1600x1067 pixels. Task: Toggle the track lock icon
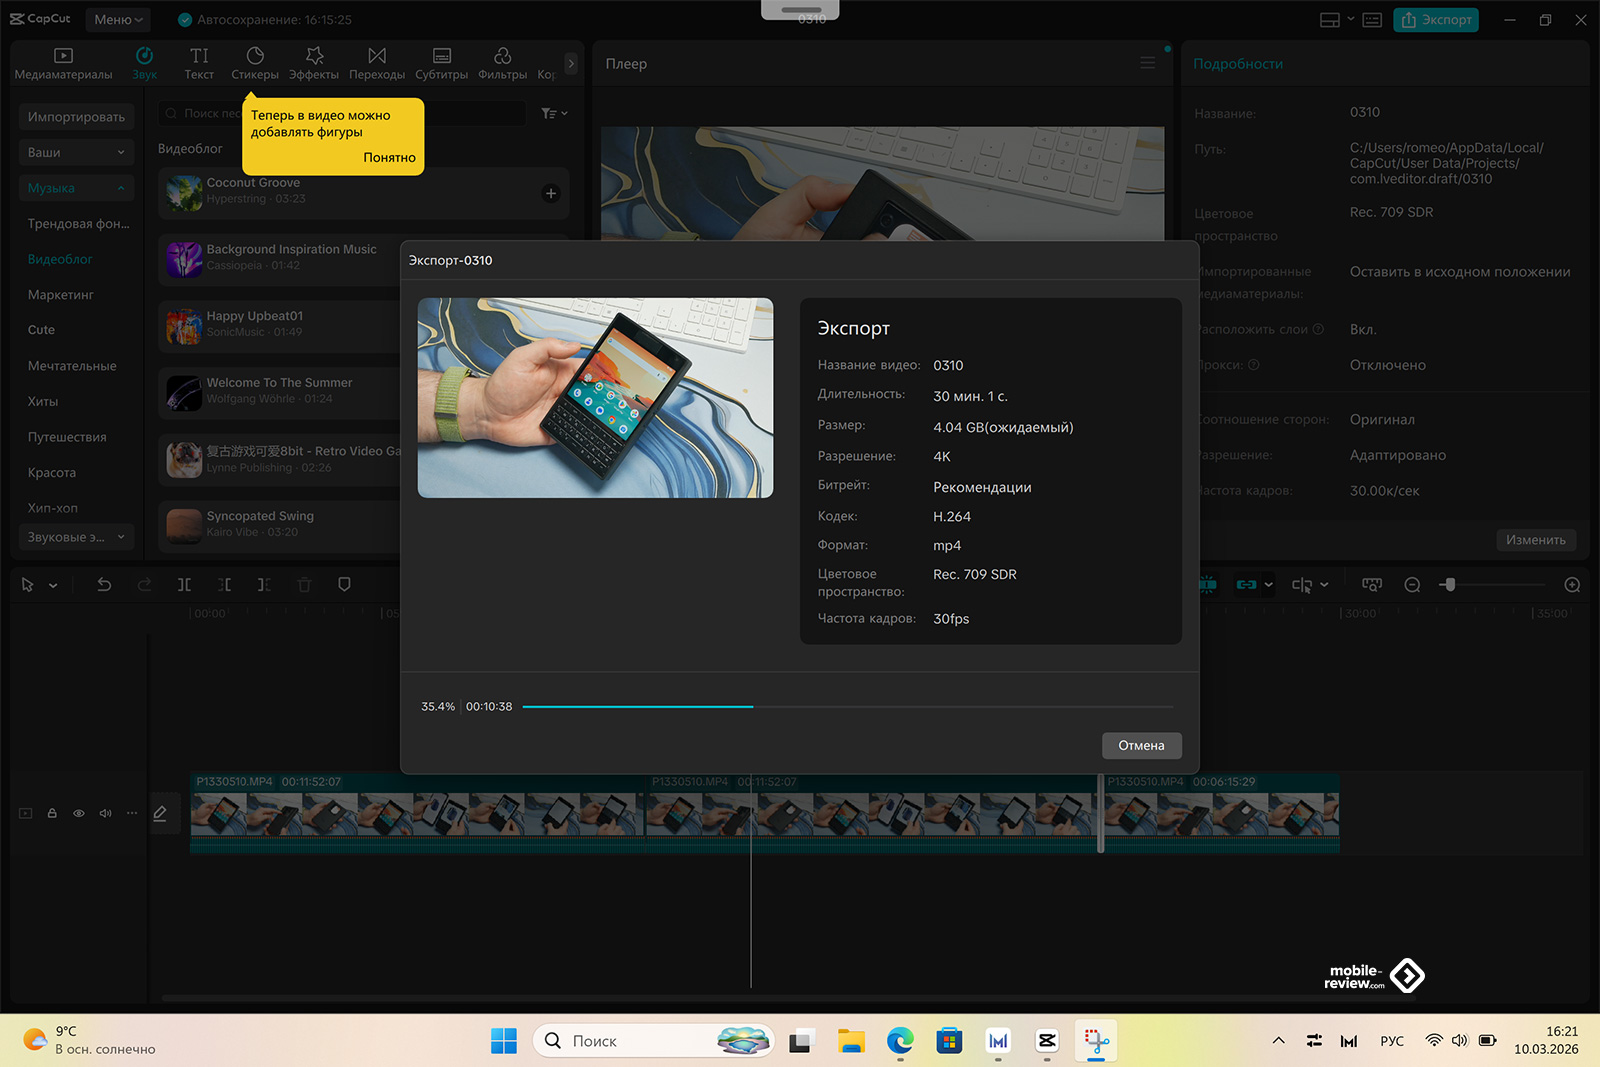[52, 814]
